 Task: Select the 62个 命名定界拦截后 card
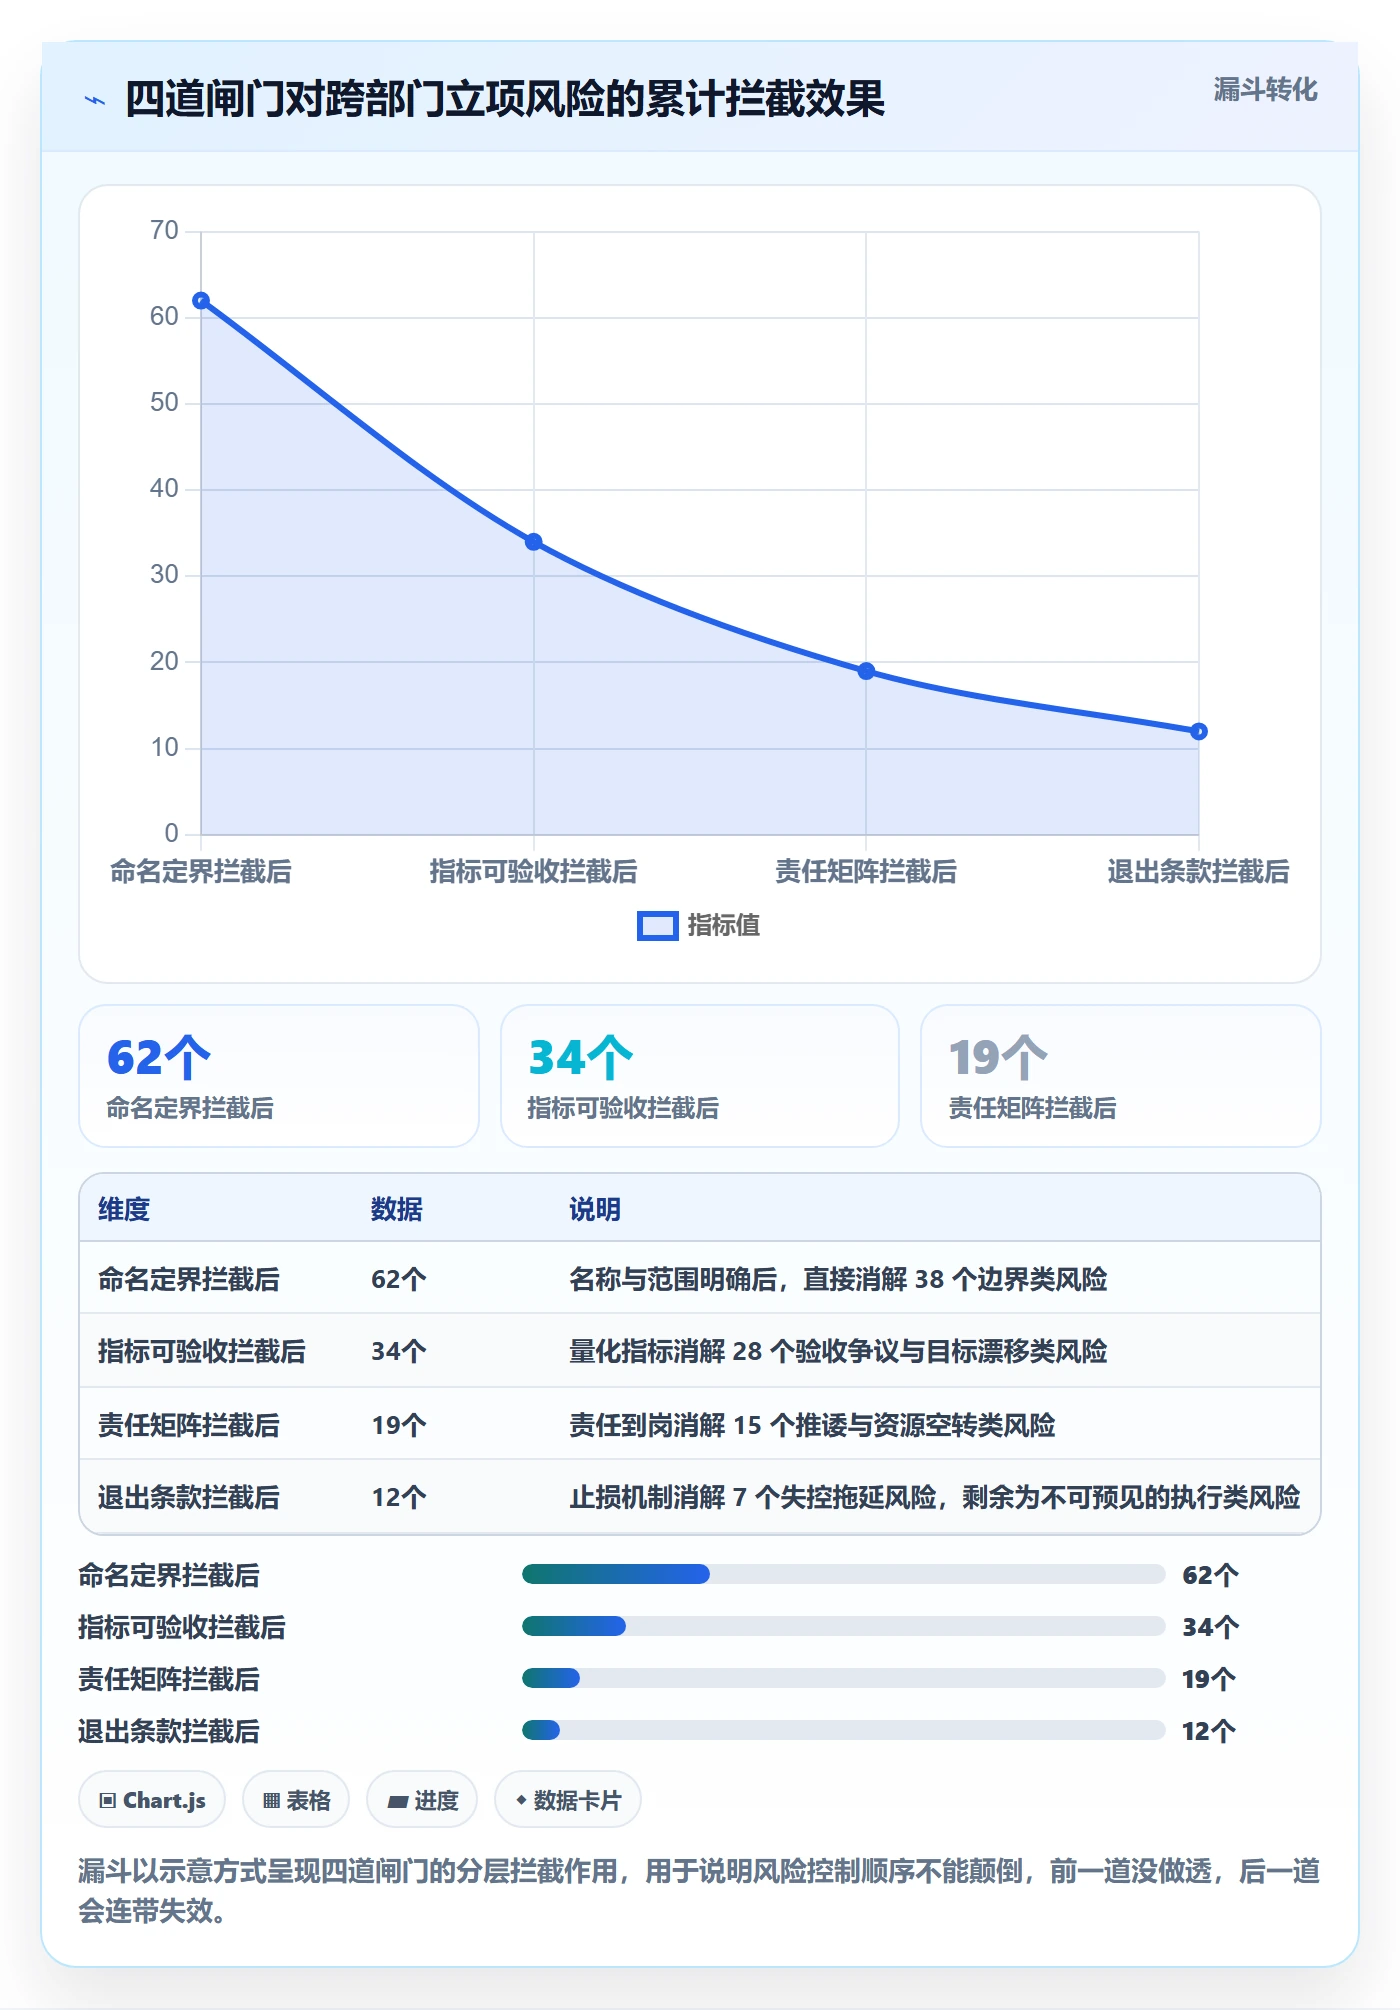coord(279,1076)
